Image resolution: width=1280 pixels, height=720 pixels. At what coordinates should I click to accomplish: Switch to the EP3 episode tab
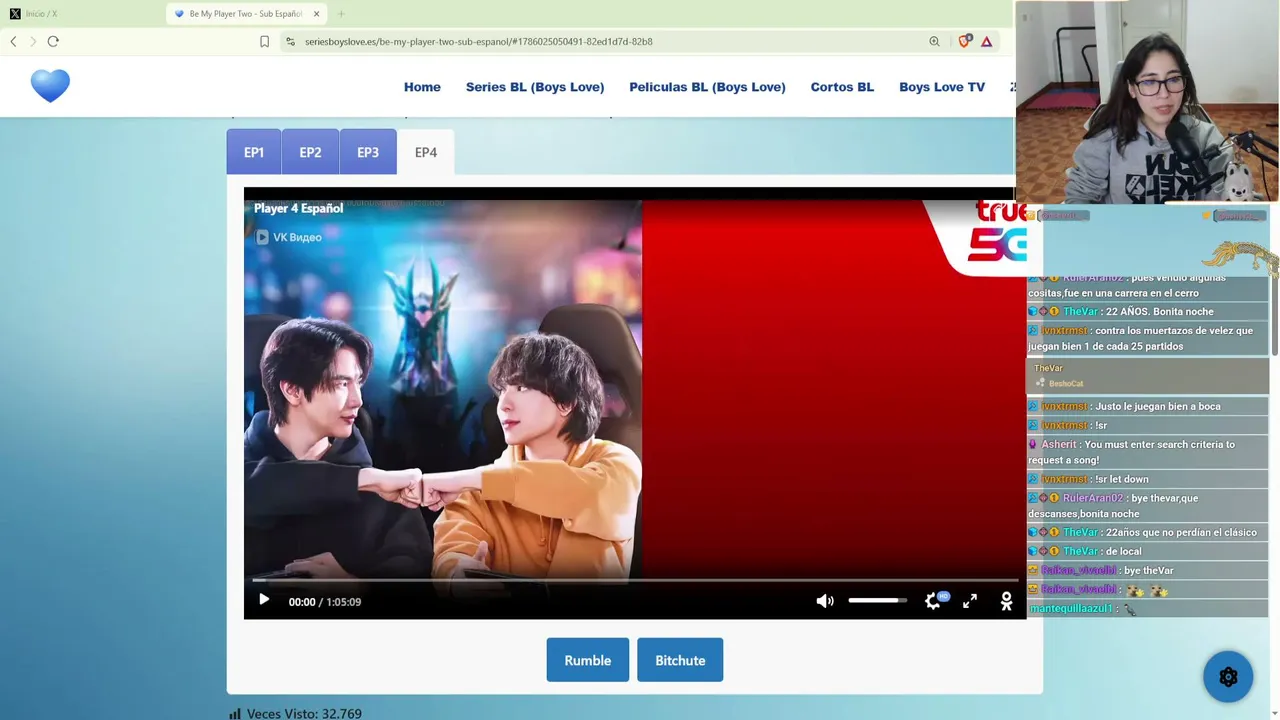368,152
